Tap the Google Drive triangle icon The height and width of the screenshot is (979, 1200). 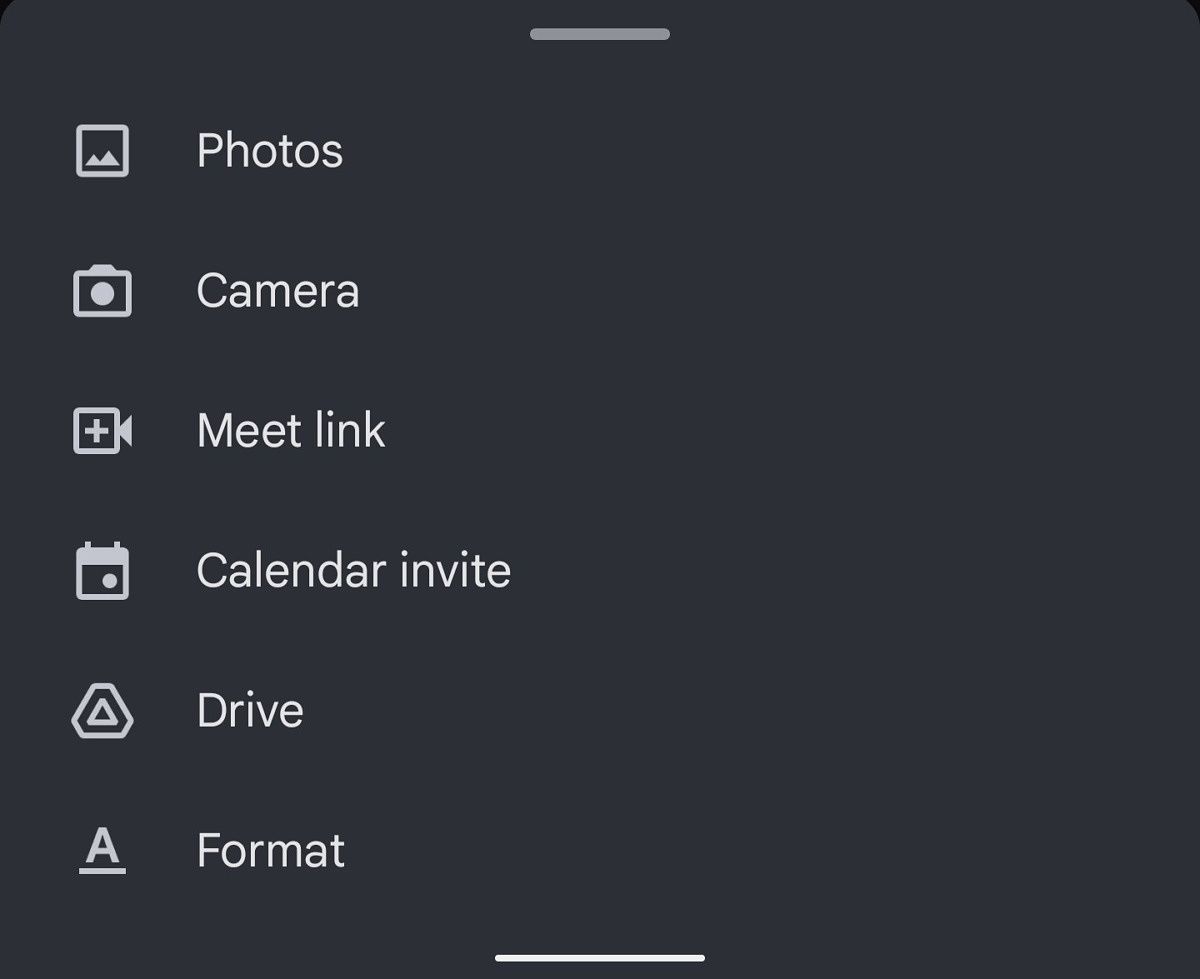(102, 710)
